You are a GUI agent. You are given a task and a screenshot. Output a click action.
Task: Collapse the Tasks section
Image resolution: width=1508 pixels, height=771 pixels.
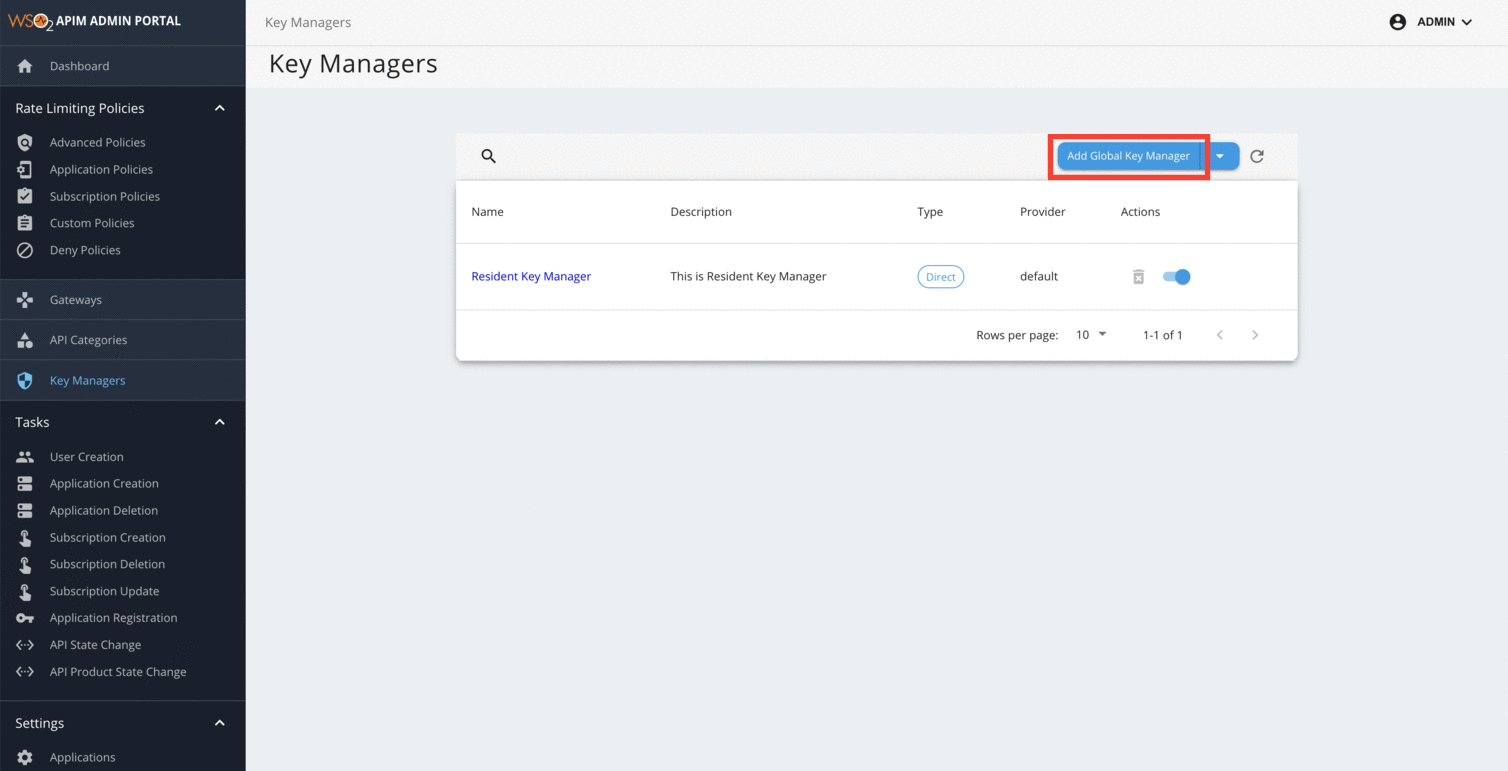[x=220, y=422]
